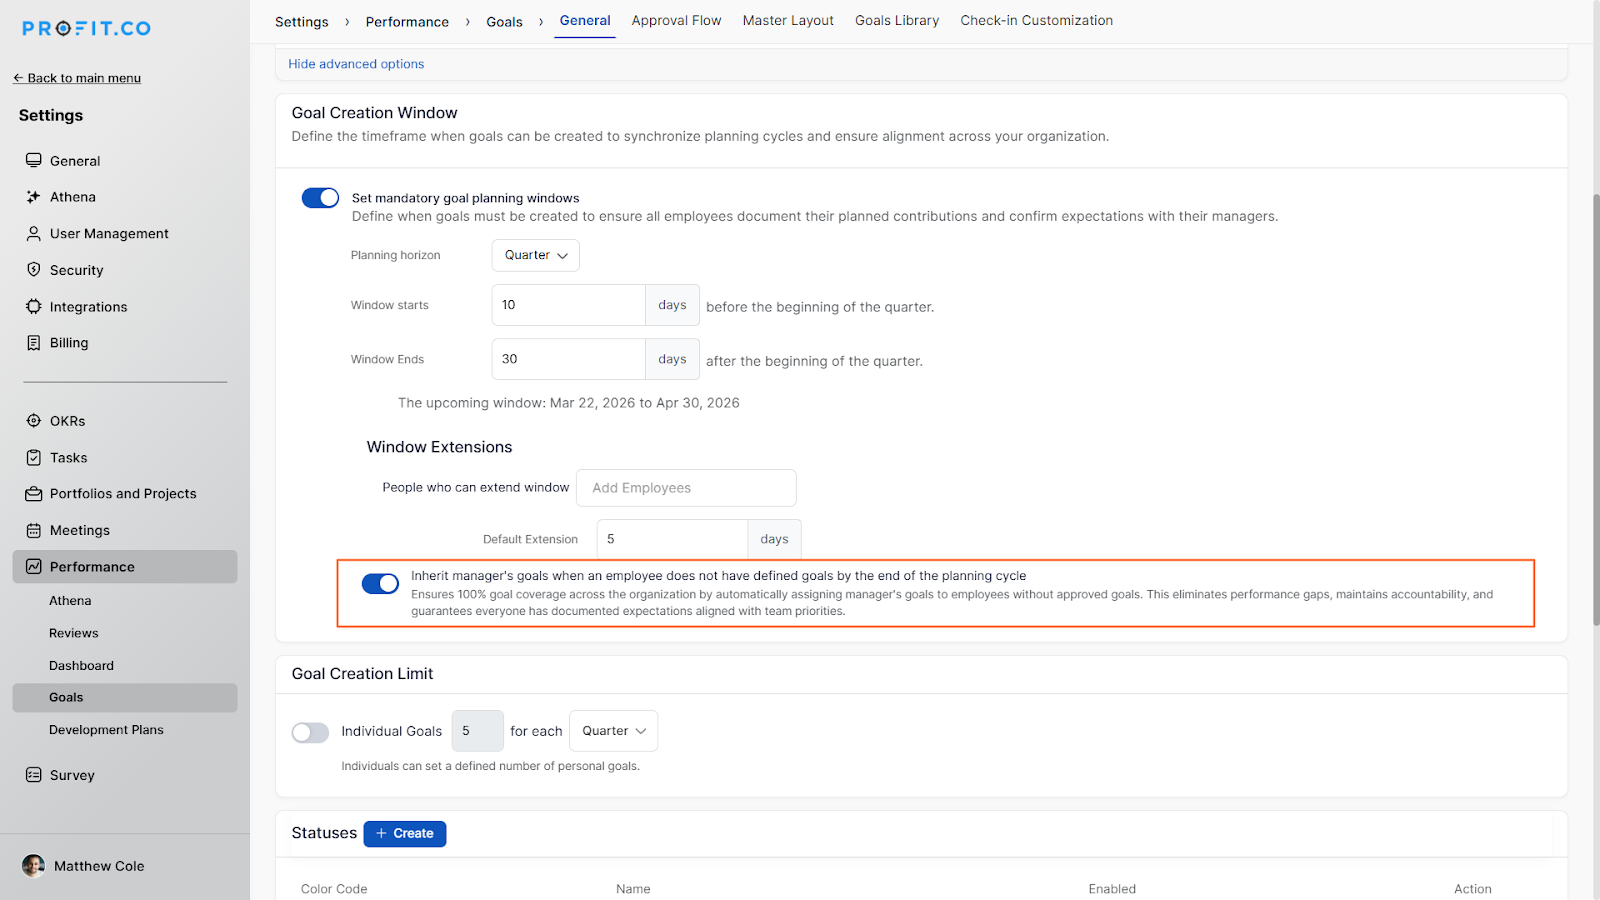Click the Billing receipt icon

tap(33, 343)
